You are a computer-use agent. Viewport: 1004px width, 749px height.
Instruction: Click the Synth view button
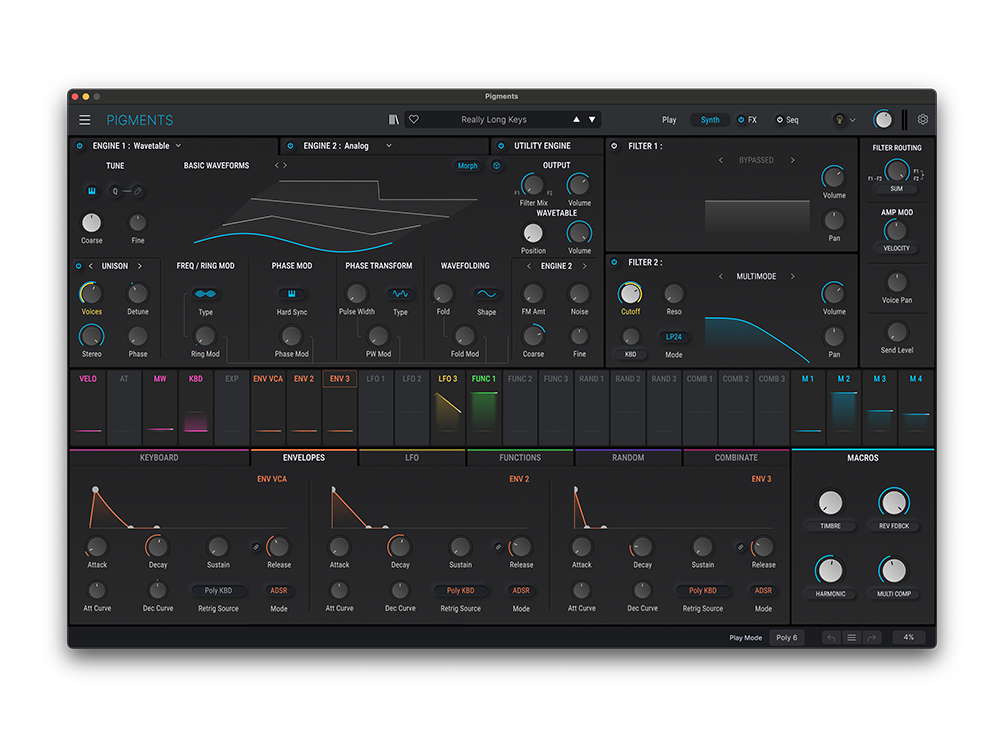point(710,120)
